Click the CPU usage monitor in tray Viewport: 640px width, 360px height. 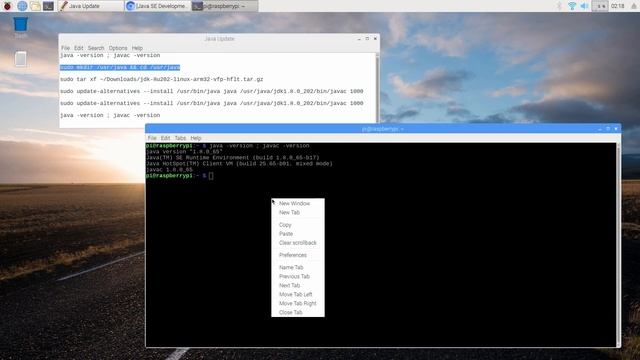pyautogui.click(x=600, y=6)
